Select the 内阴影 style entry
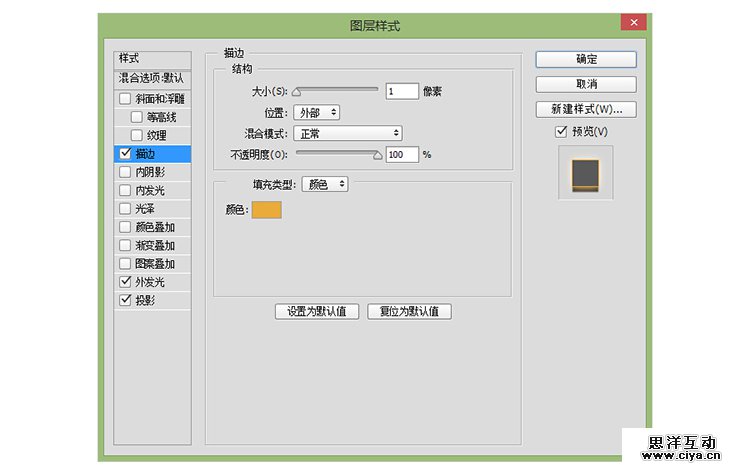The height and width of the screenshot is (471, 750). point(155,172)
